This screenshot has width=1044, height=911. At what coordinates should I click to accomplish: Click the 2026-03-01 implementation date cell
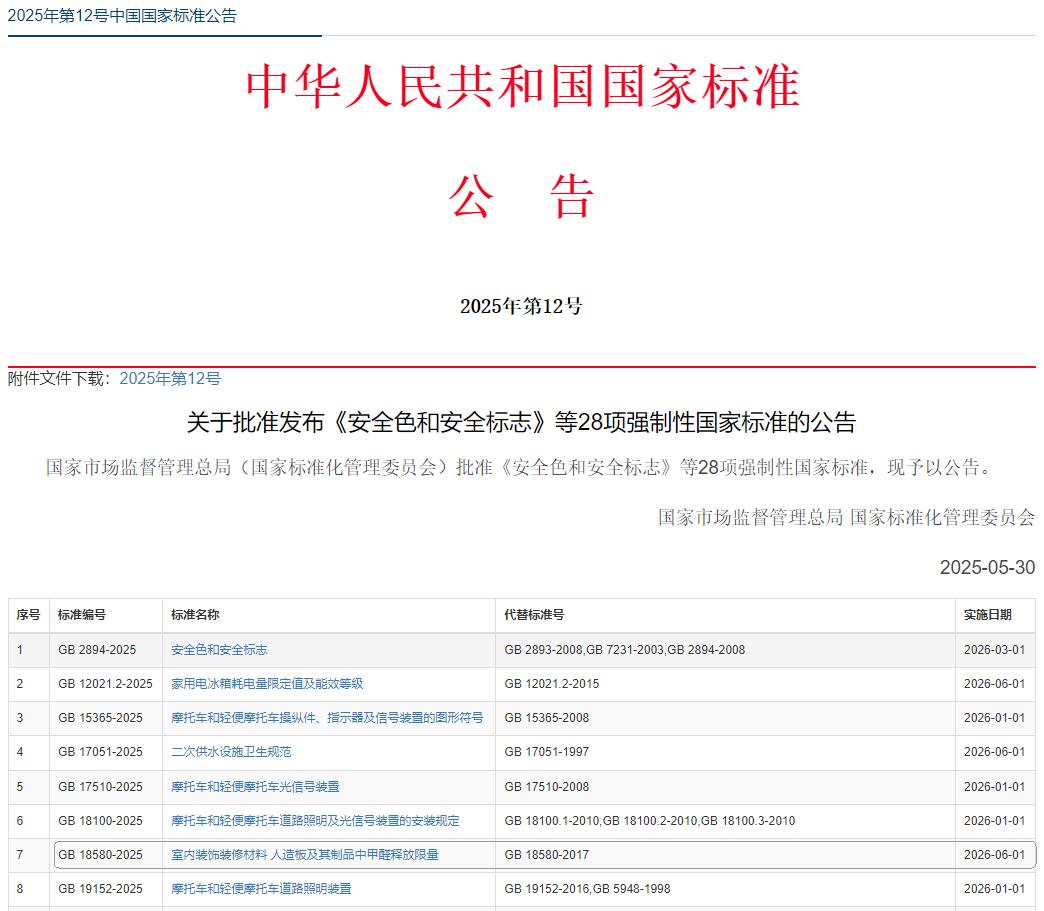pos(994,650)
